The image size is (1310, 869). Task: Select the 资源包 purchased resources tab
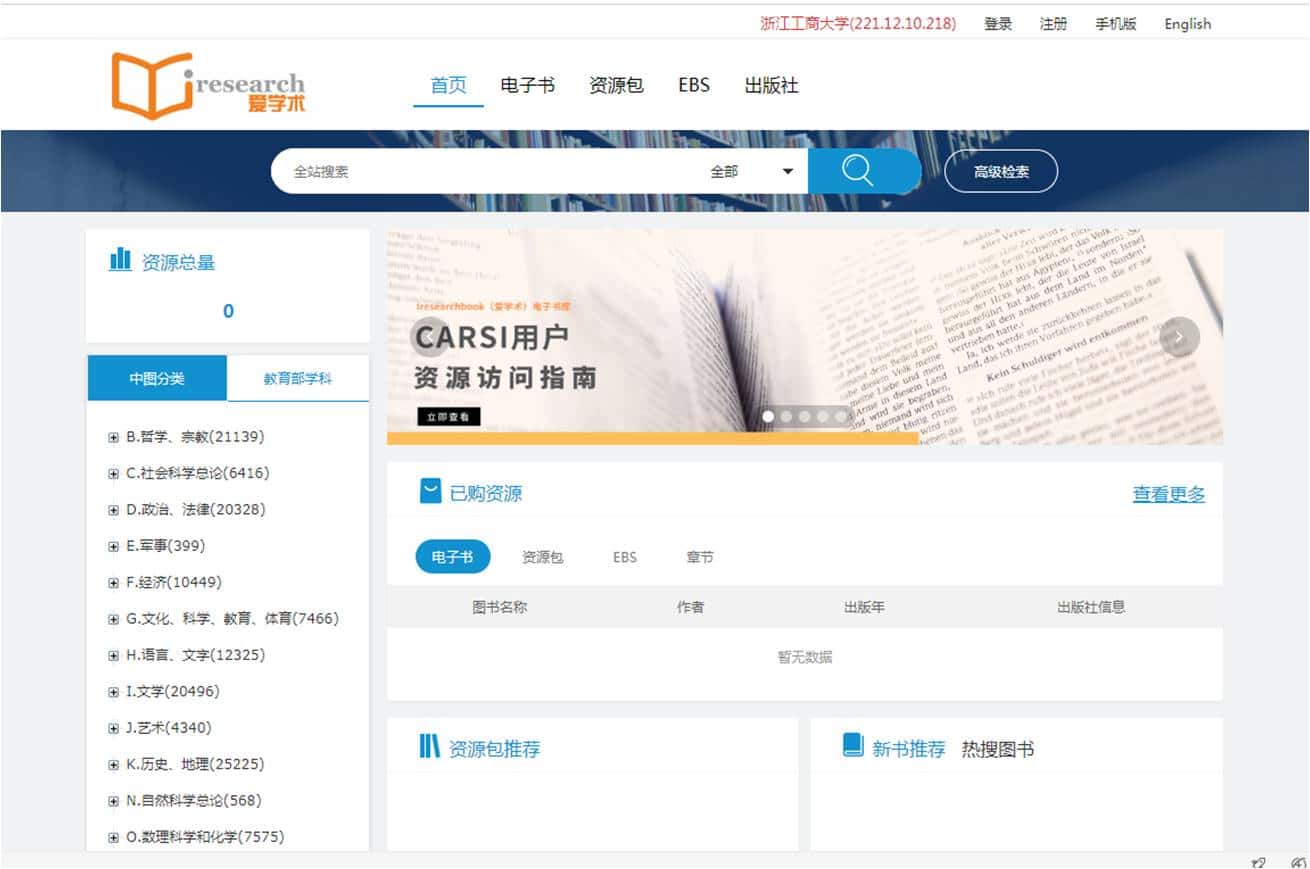point(542,557)
